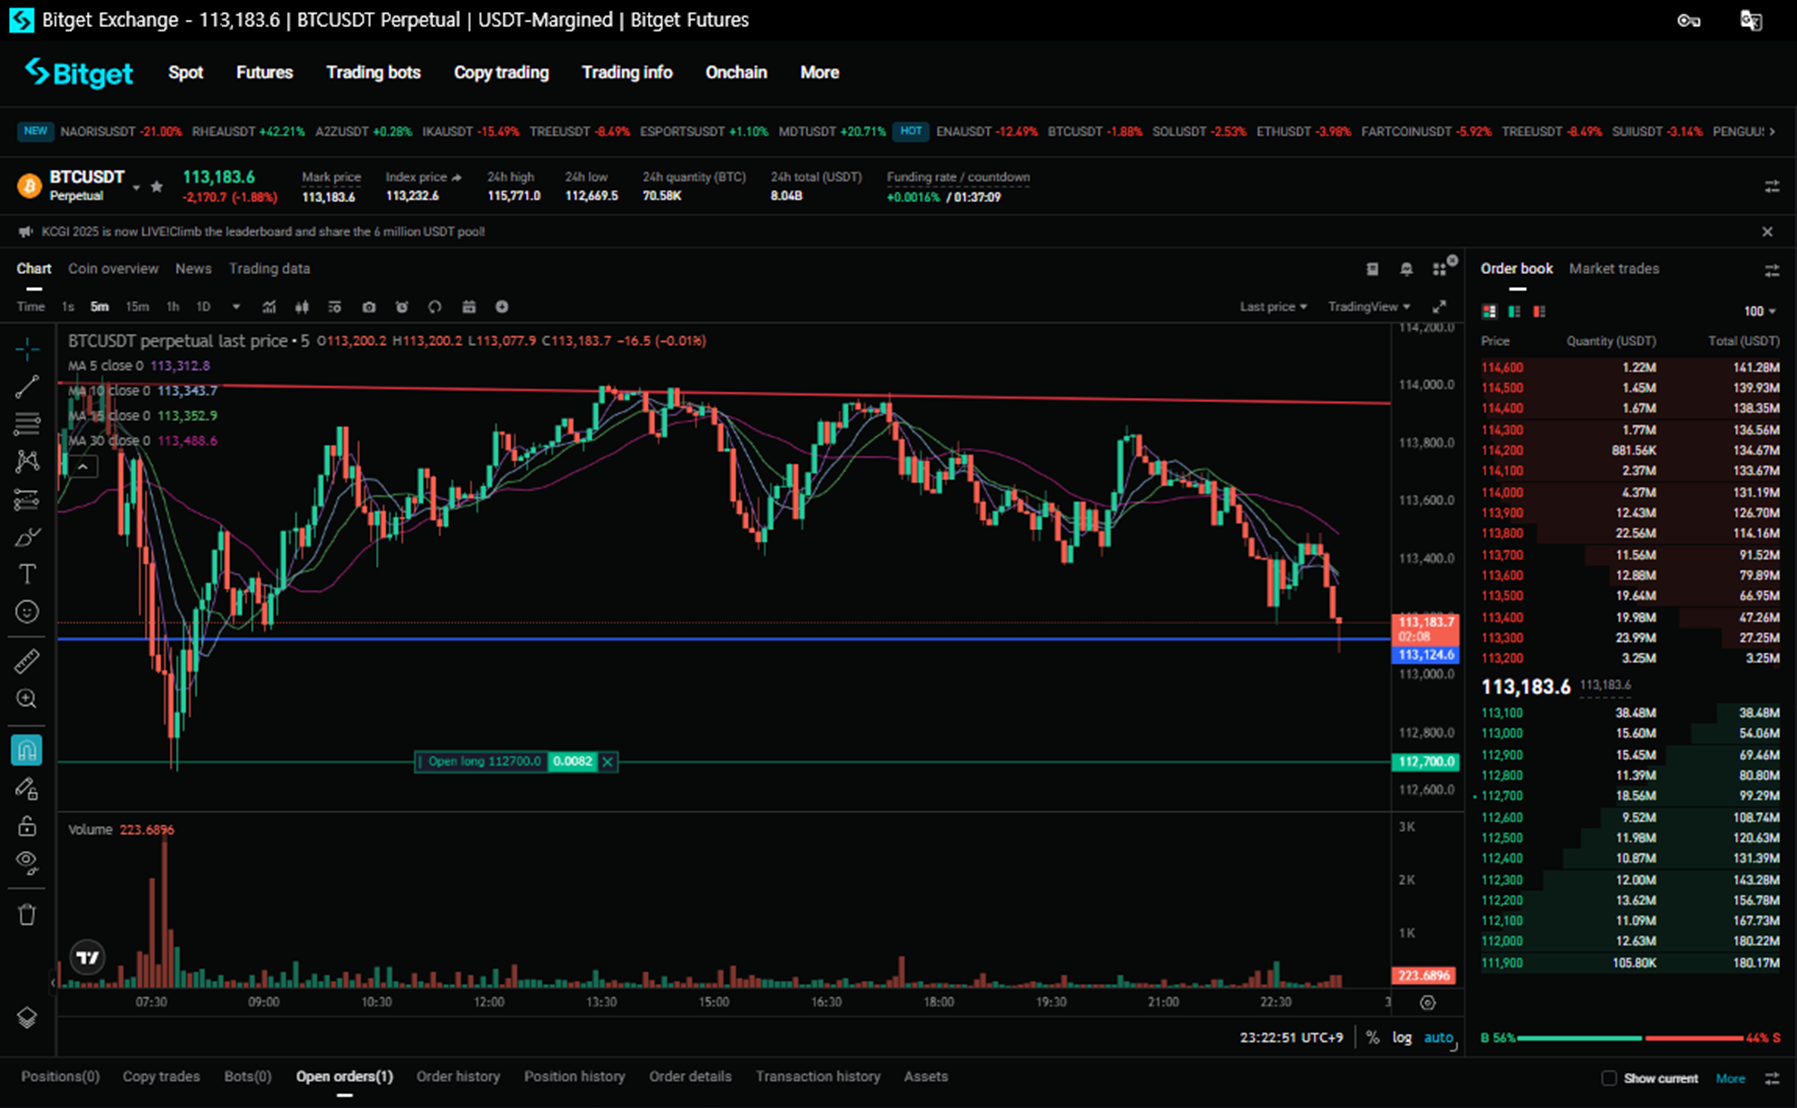Show only asks red order book view

point(1539,312)
